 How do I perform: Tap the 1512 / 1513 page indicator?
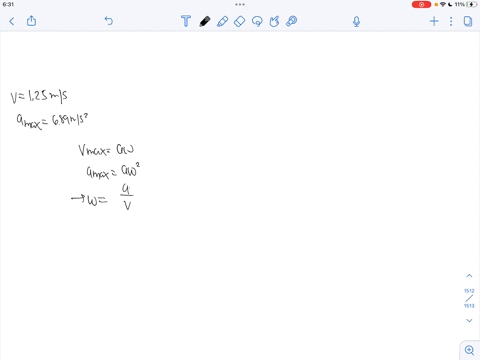coord(469,298)
